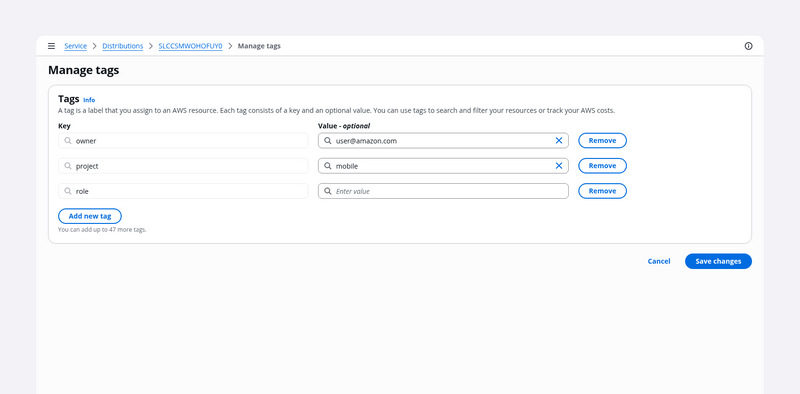Cancel tag editing

pyautogui.click(x=659, y=261)
